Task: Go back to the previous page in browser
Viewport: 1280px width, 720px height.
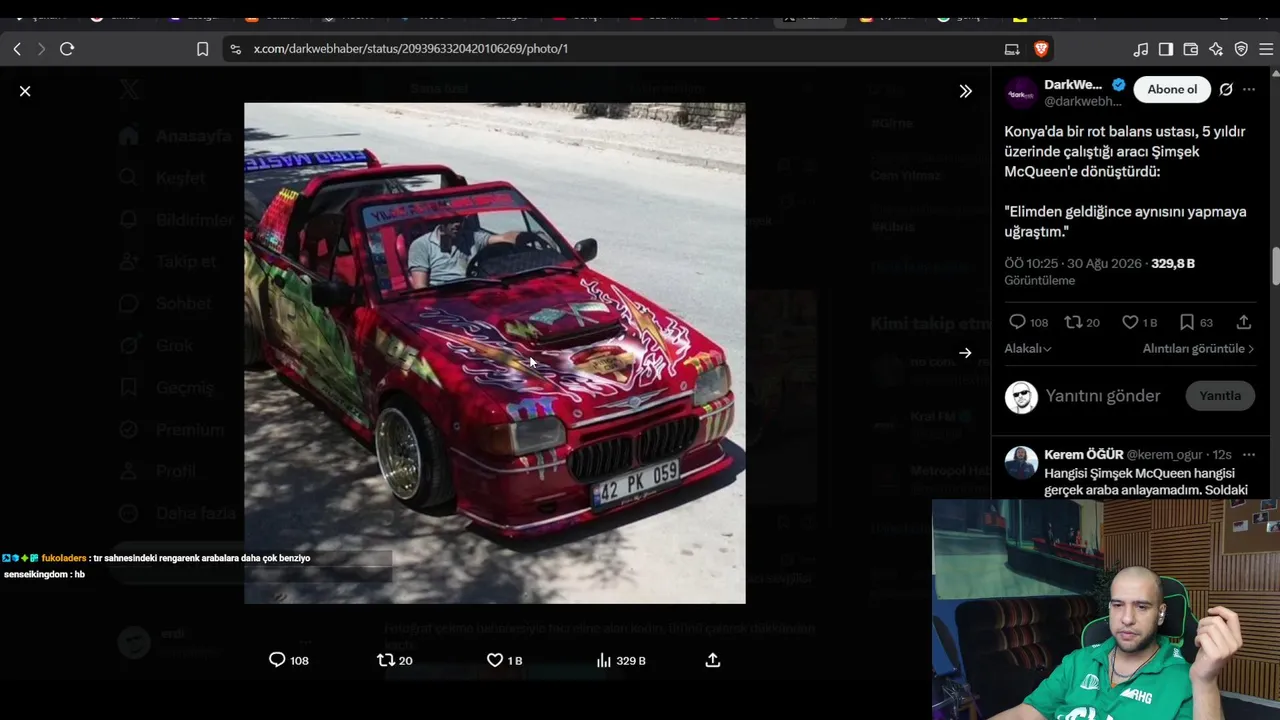Action: 17,48
